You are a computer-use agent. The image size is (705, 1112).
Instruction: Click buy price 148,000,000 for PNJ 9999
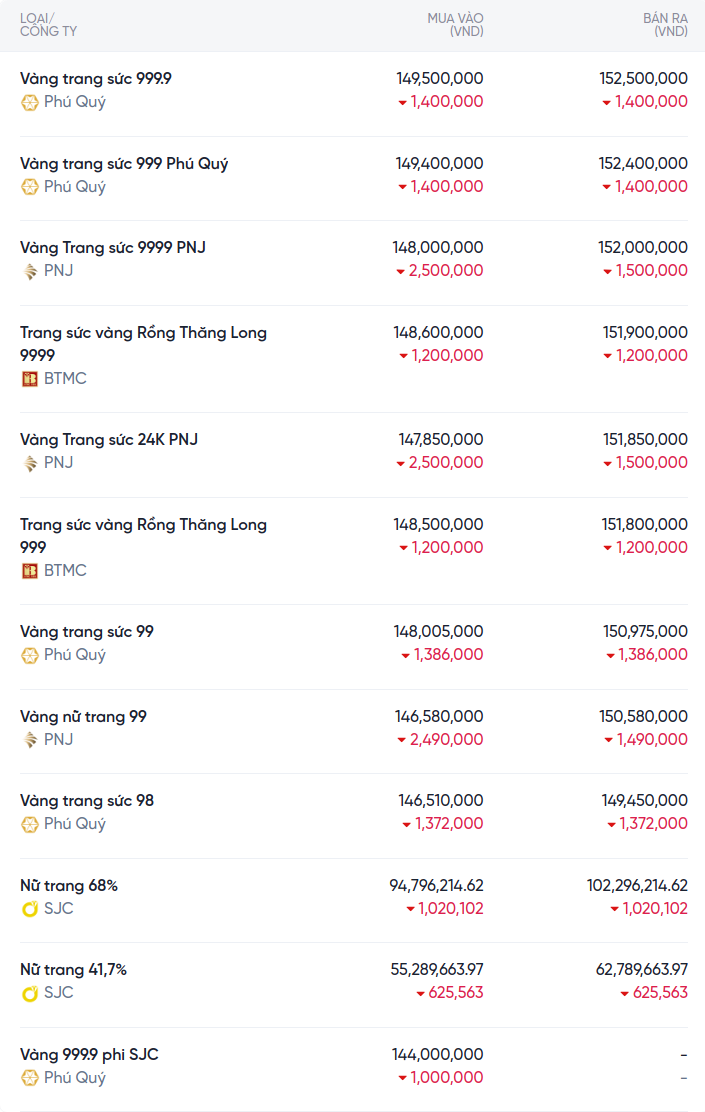[x=438, y=248]
